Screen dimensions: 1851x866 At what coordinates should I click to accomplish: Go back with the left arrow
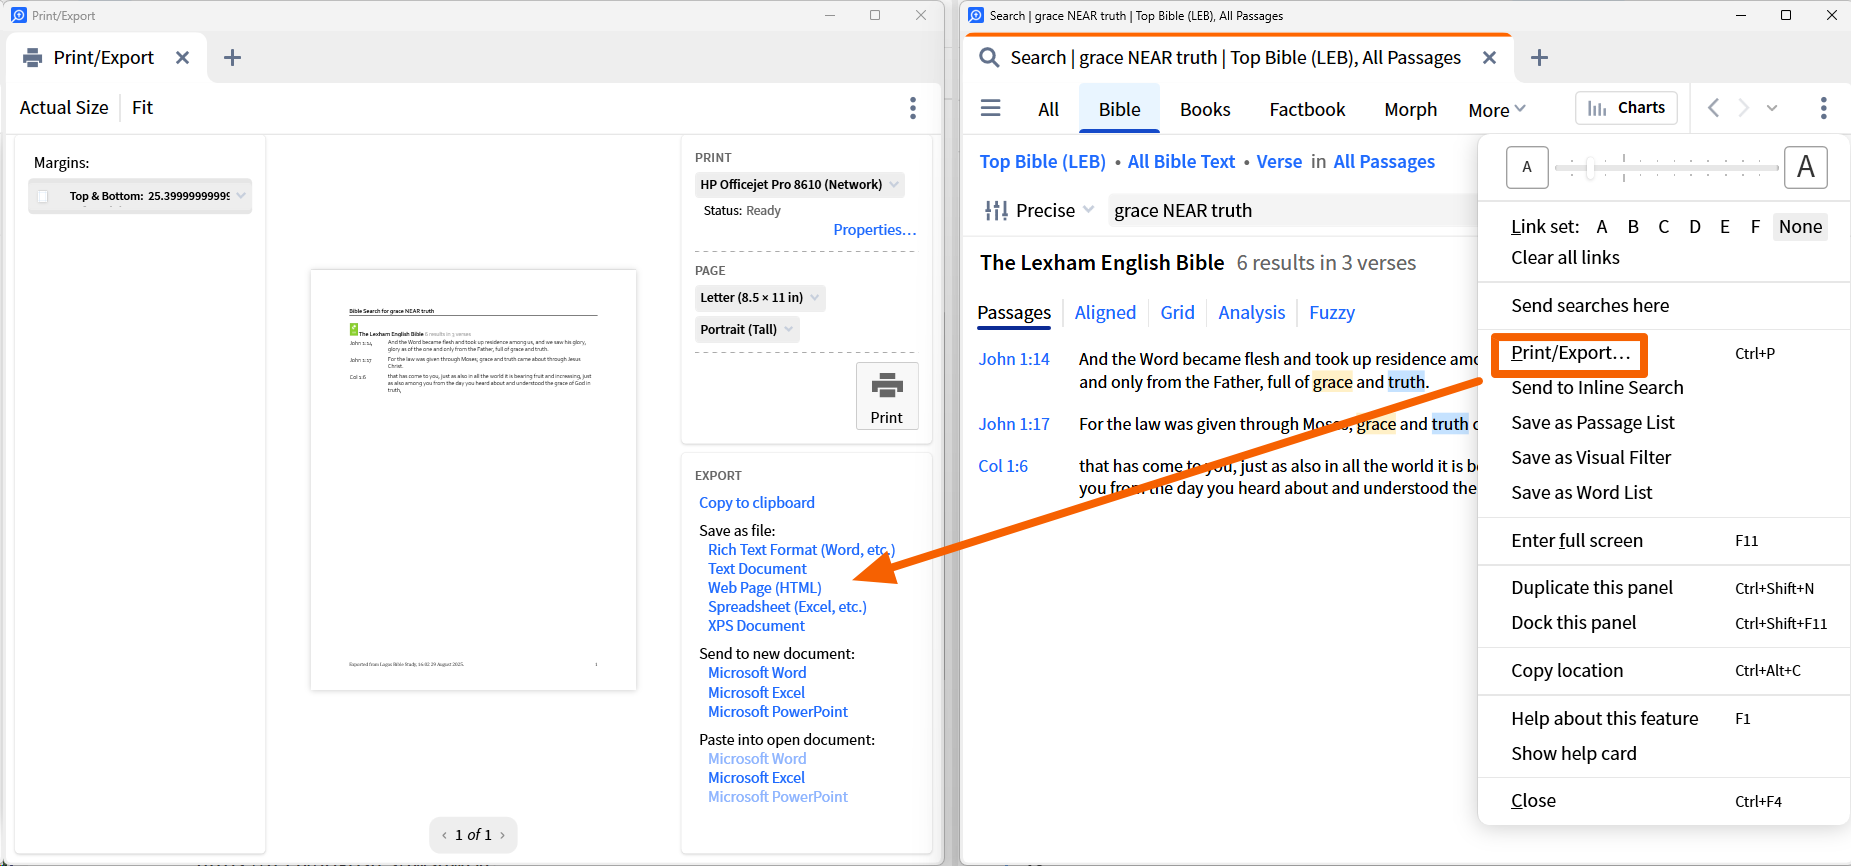click(x=1714, y=108)
